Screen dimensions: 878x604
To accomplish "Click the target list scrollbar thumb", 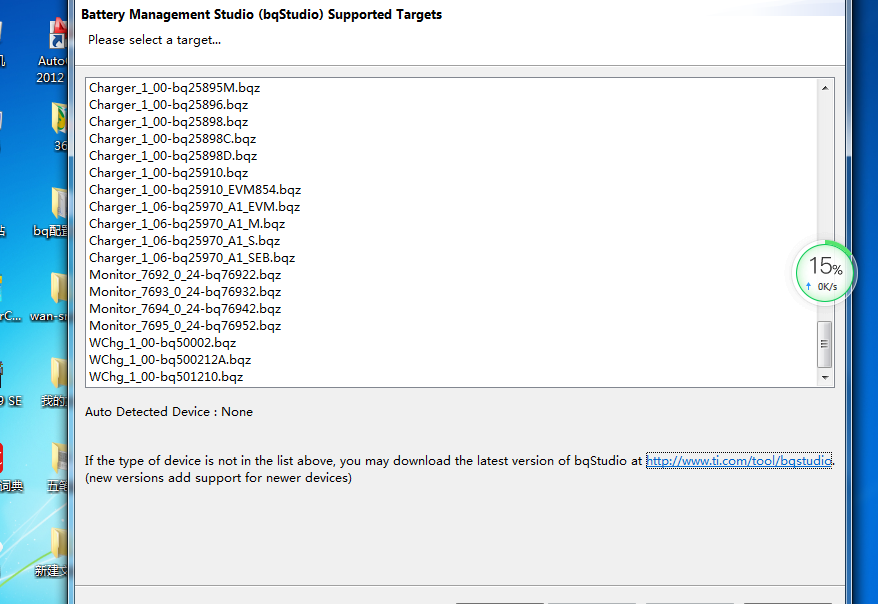I will point(825,344).
